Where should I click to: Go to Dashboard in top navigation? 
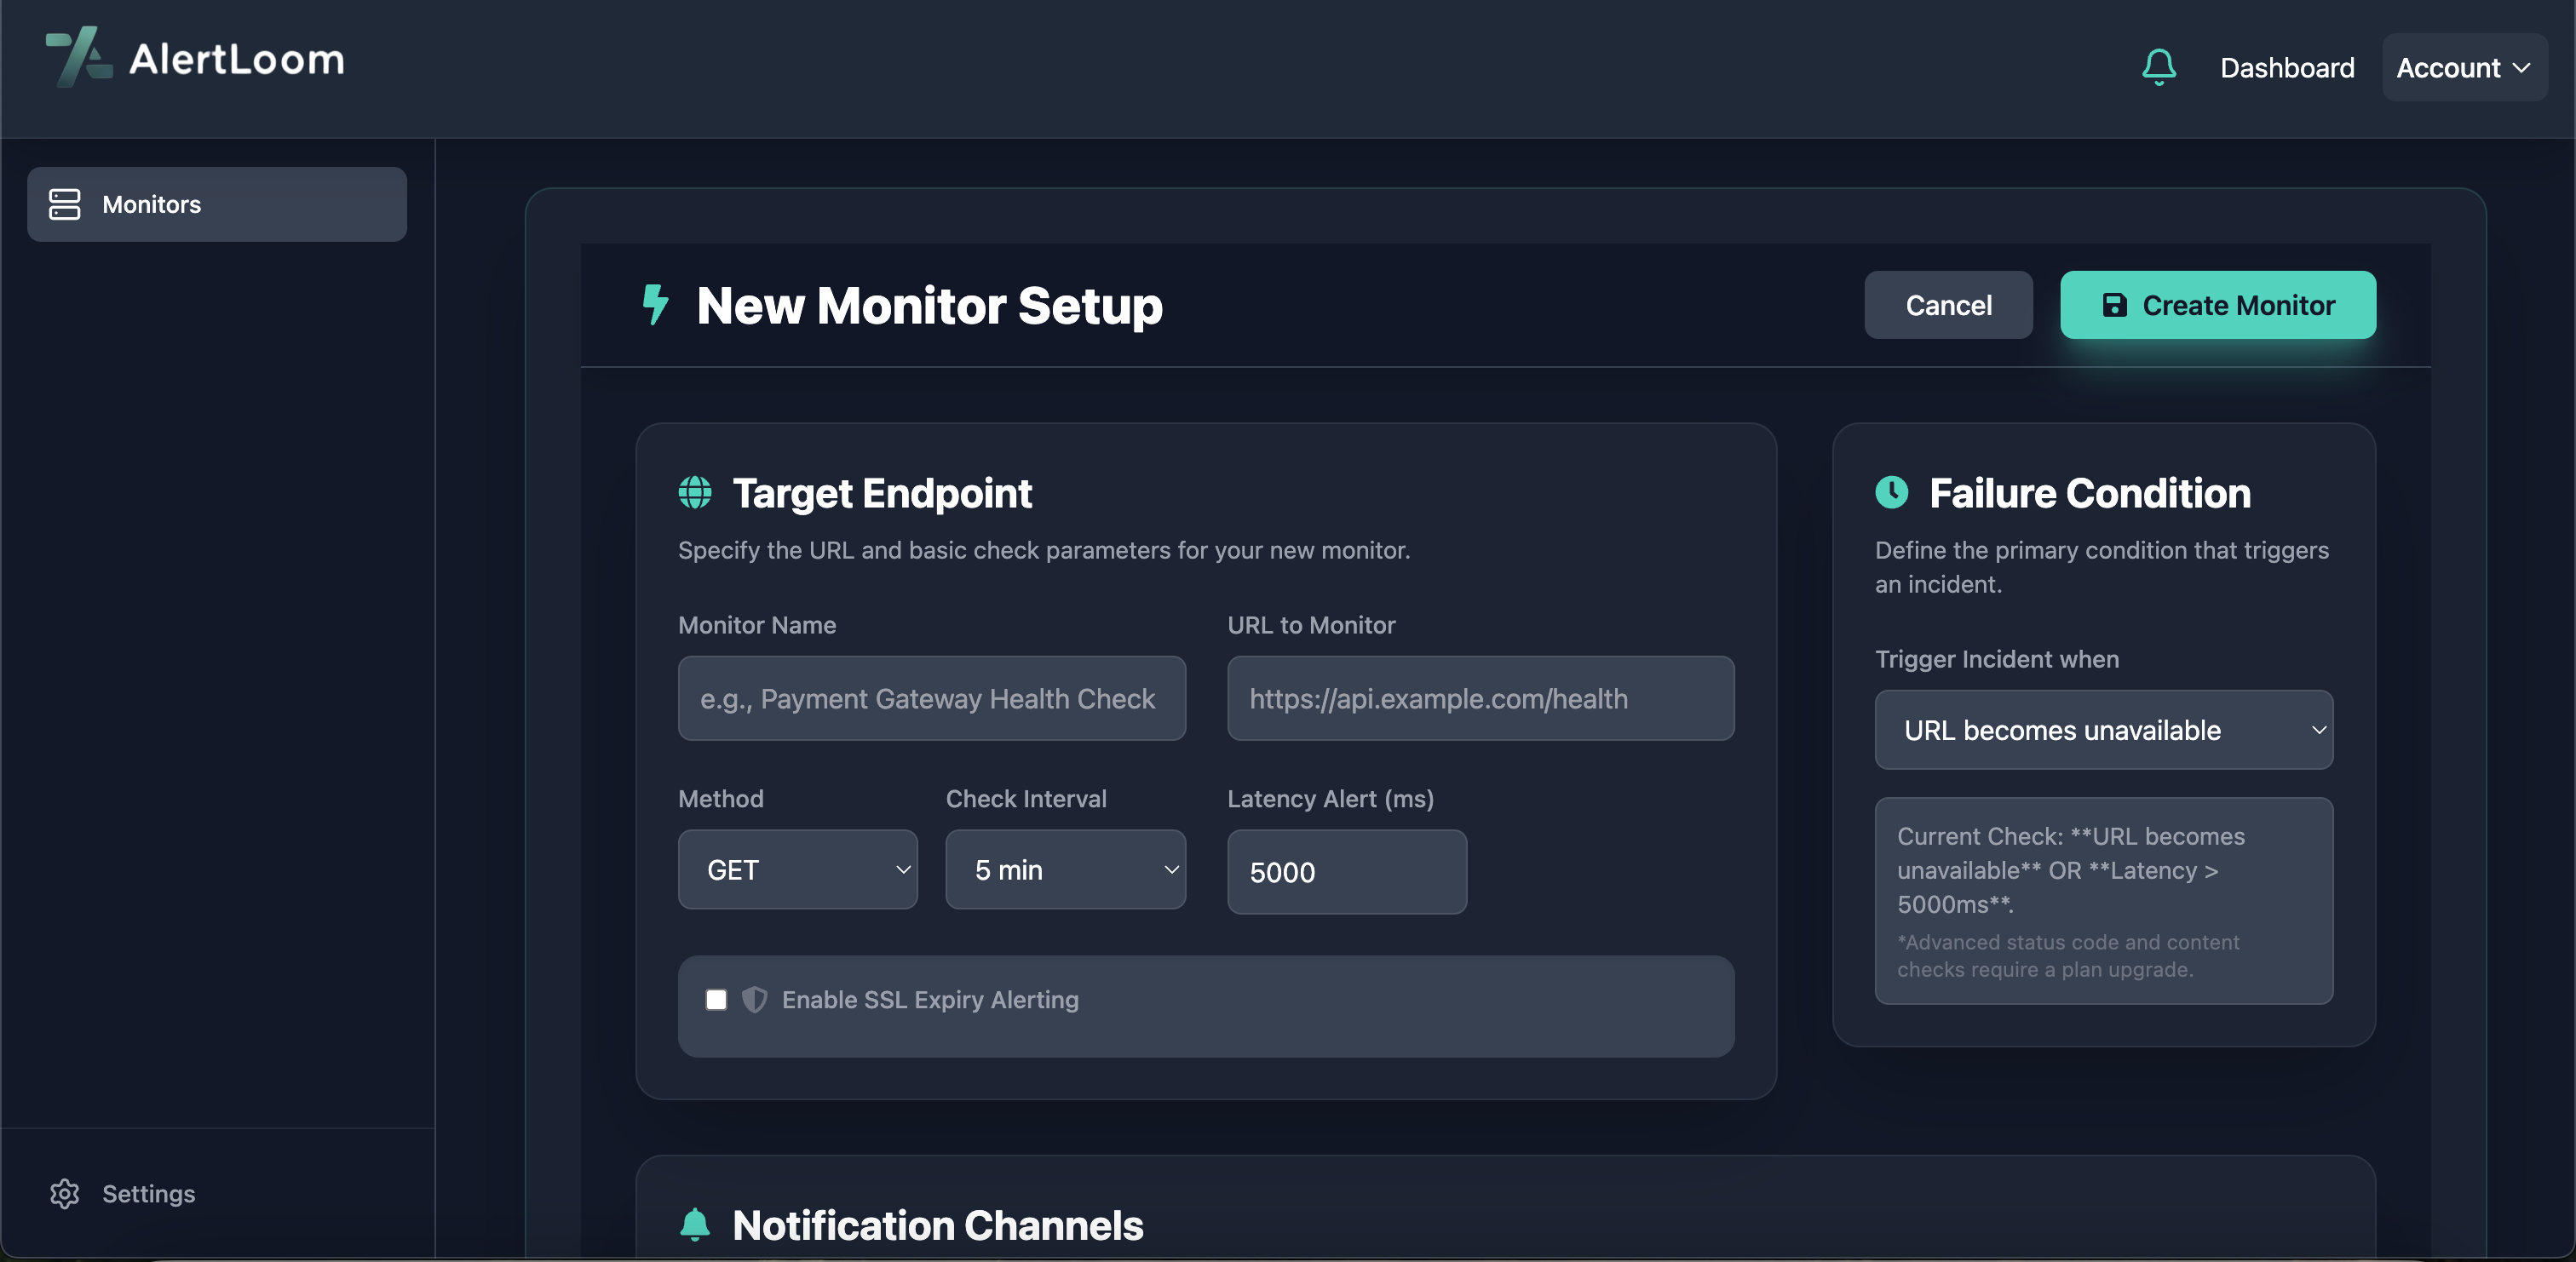(2286, 67)
